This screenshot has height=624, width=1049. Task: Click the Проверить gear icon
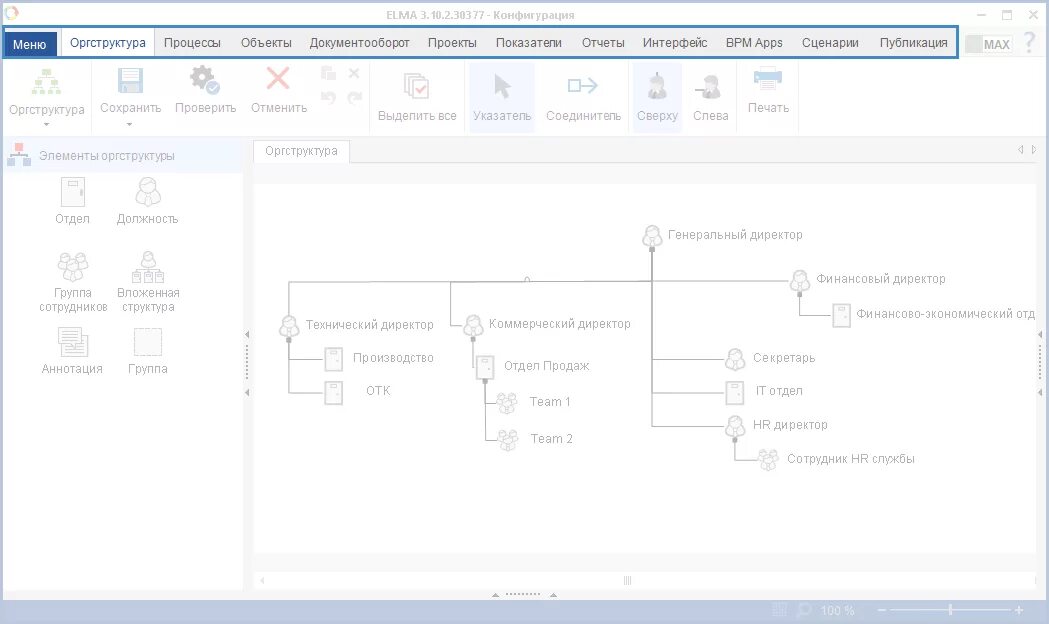[x=205, y=80]
